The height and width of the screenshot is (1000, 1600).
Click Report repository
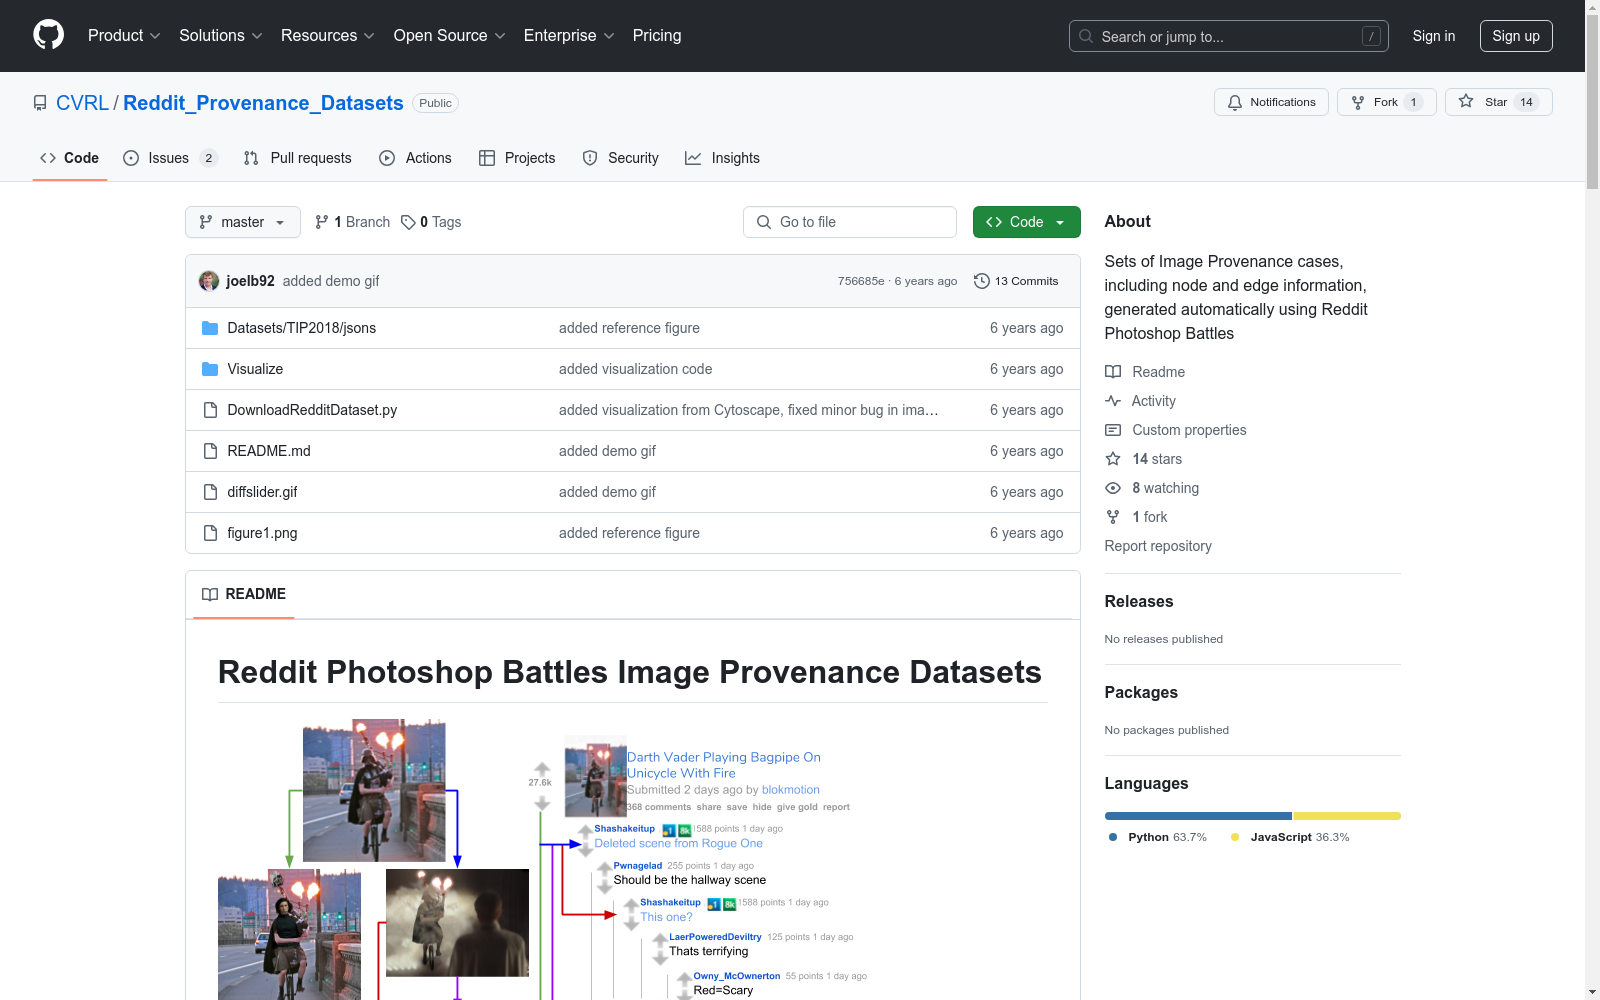(x=1158, y=546)
